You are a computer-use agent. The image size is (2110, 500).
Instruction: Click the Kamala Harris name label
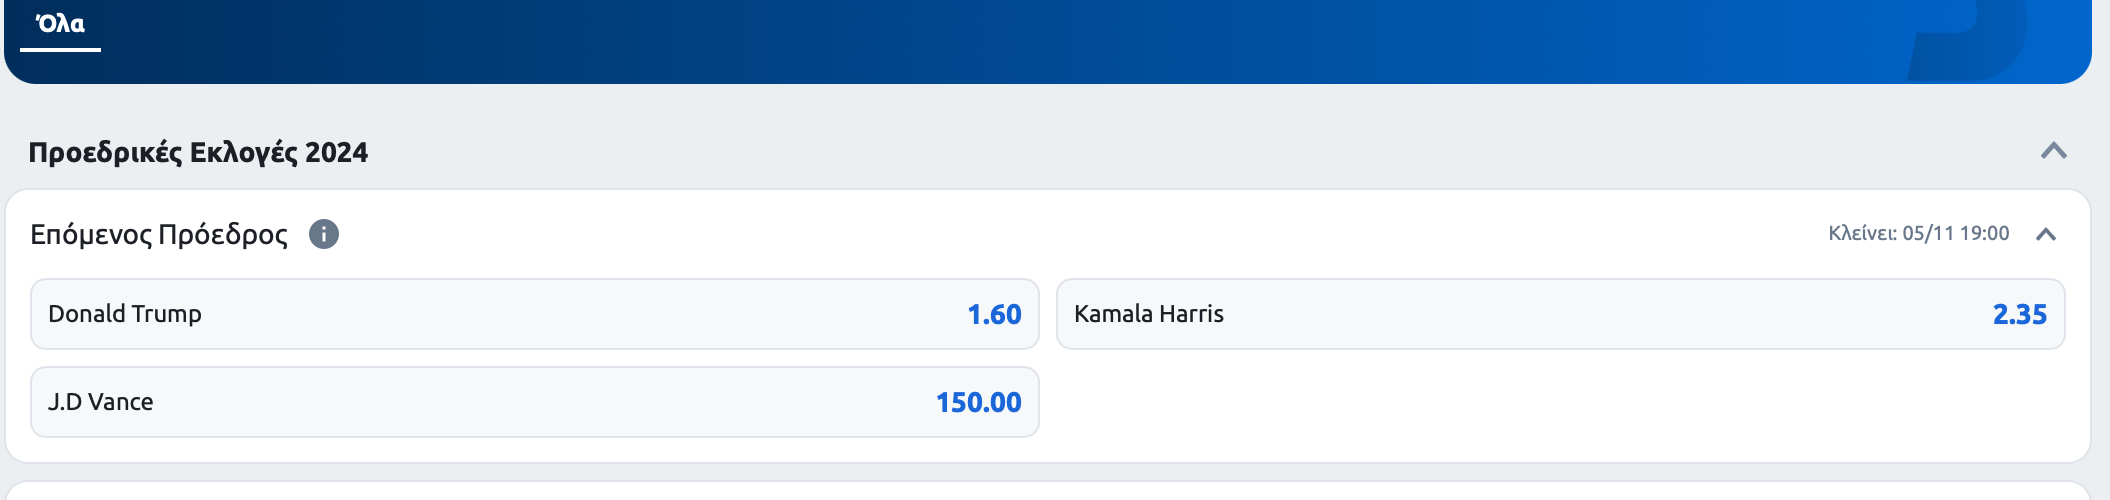(x=1148, y=314)
